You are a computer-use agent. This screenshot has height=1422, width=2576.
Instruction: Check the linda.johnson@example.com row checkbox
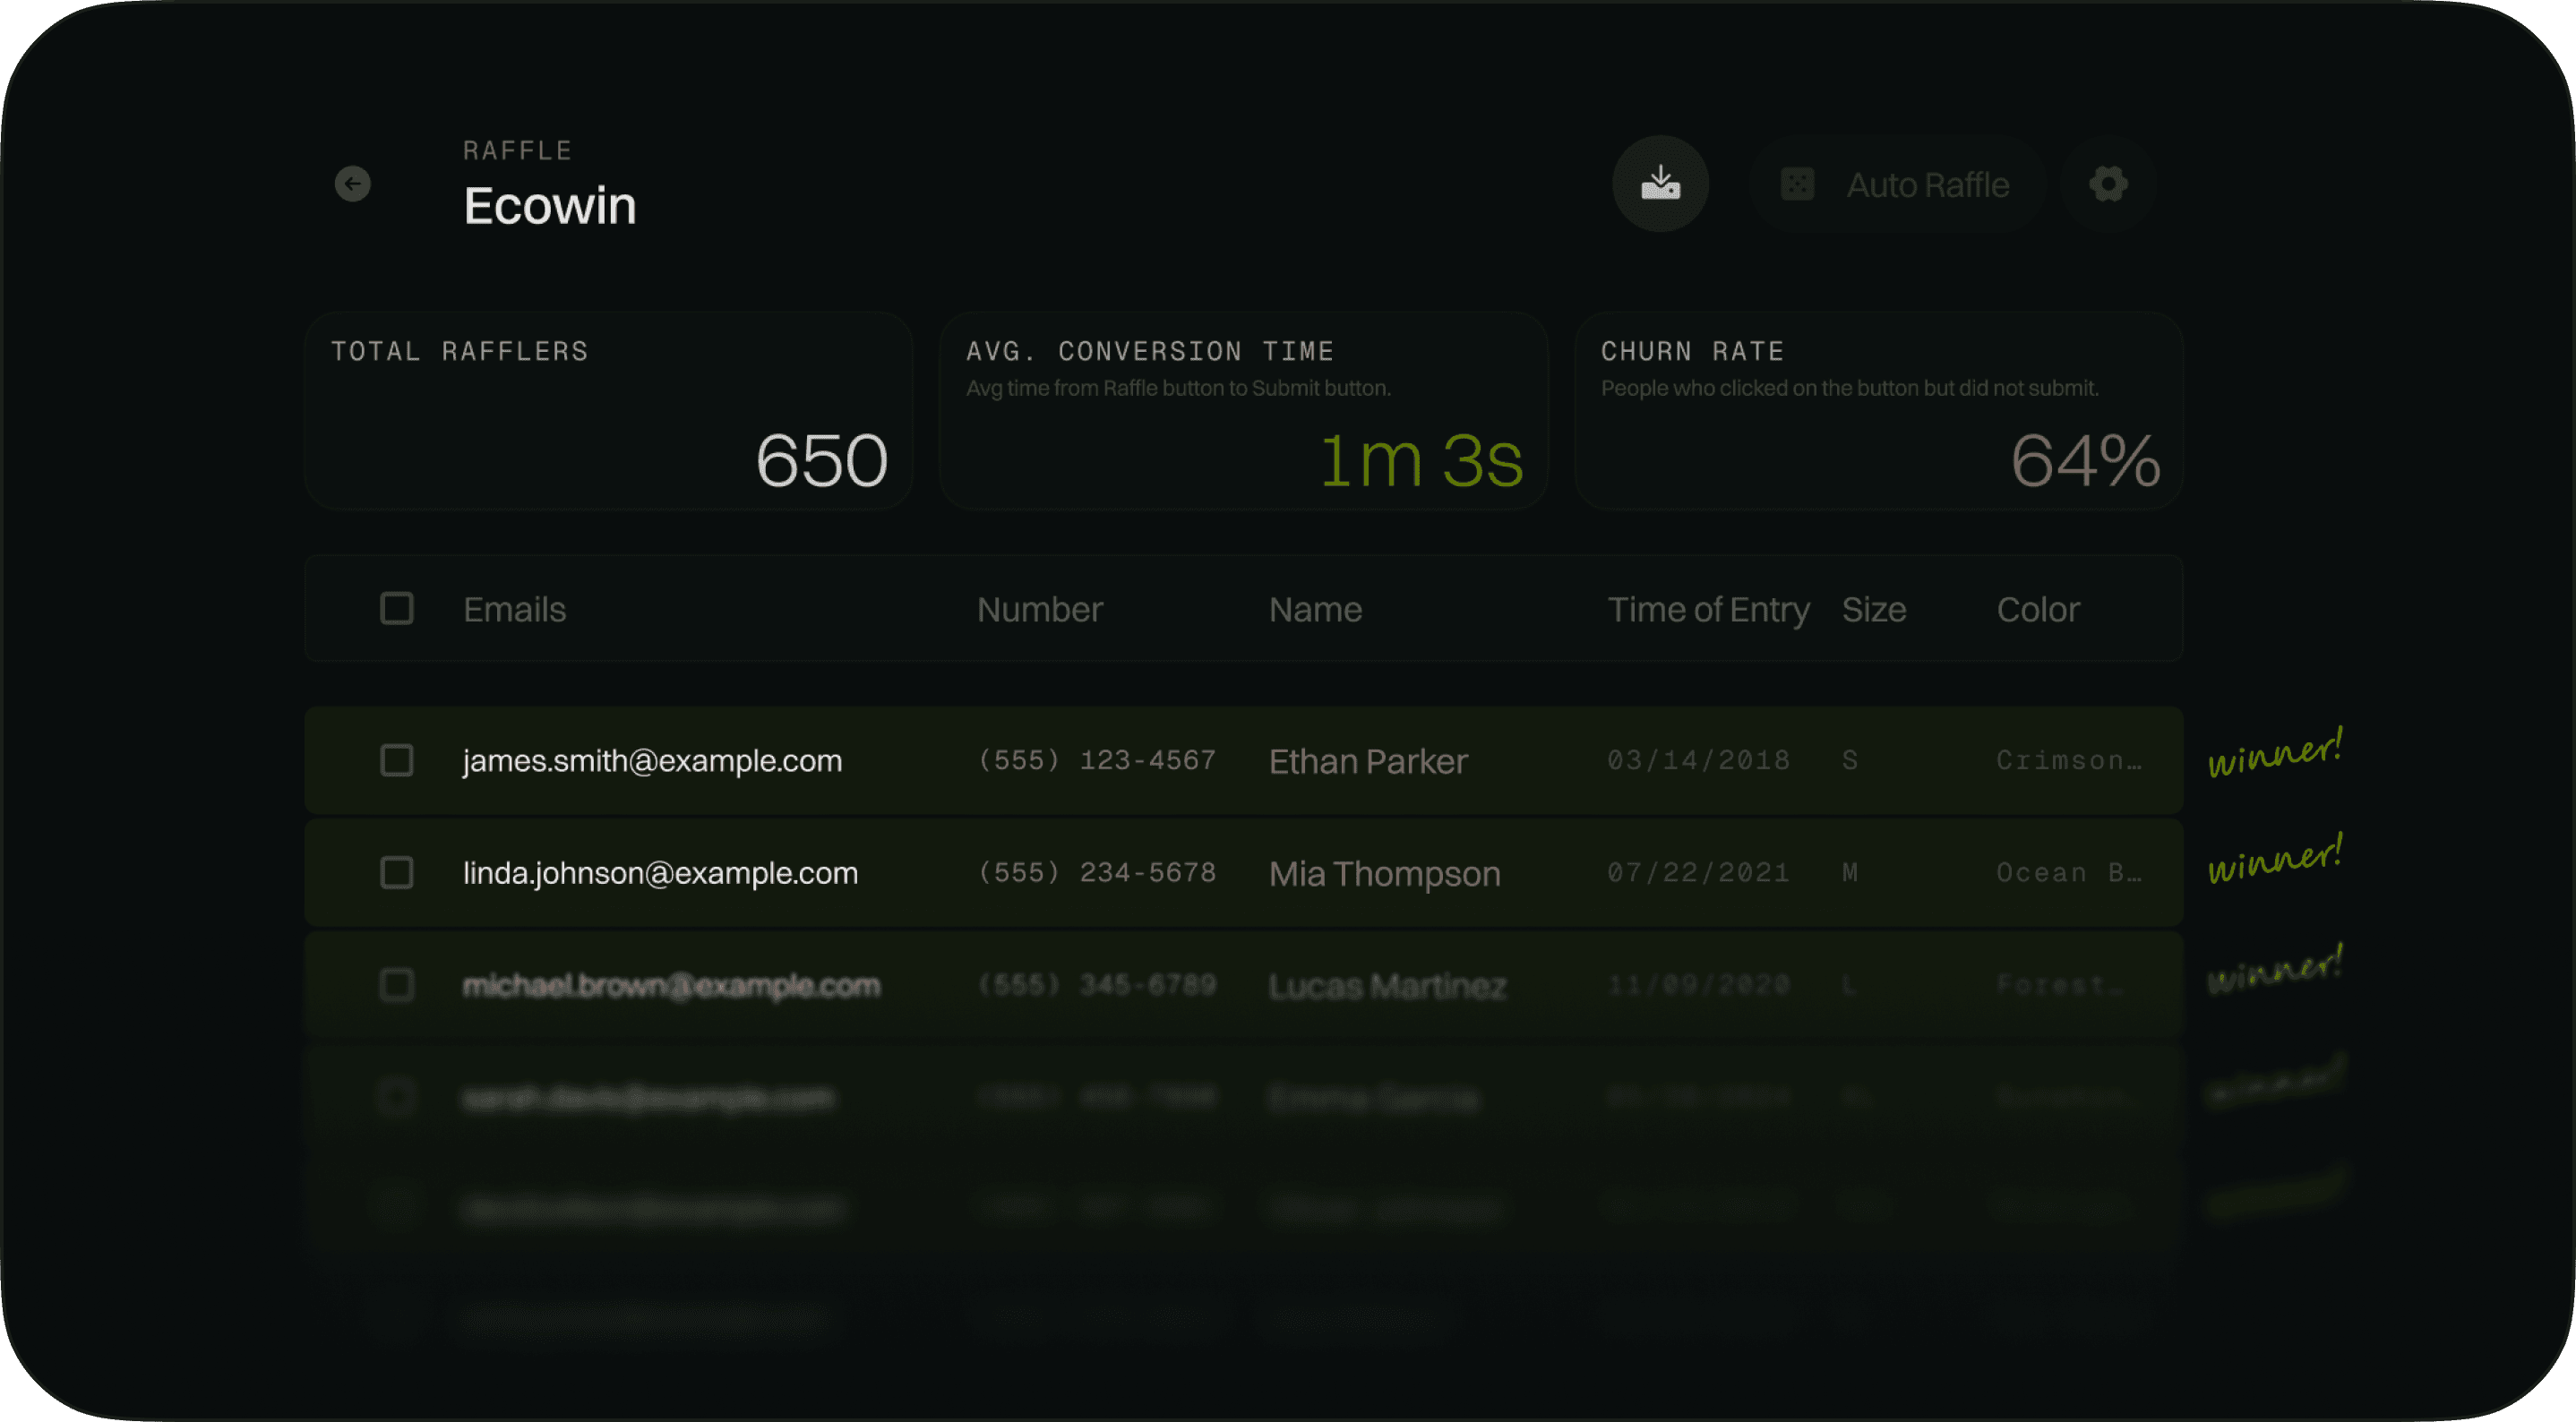pos(396,873)
